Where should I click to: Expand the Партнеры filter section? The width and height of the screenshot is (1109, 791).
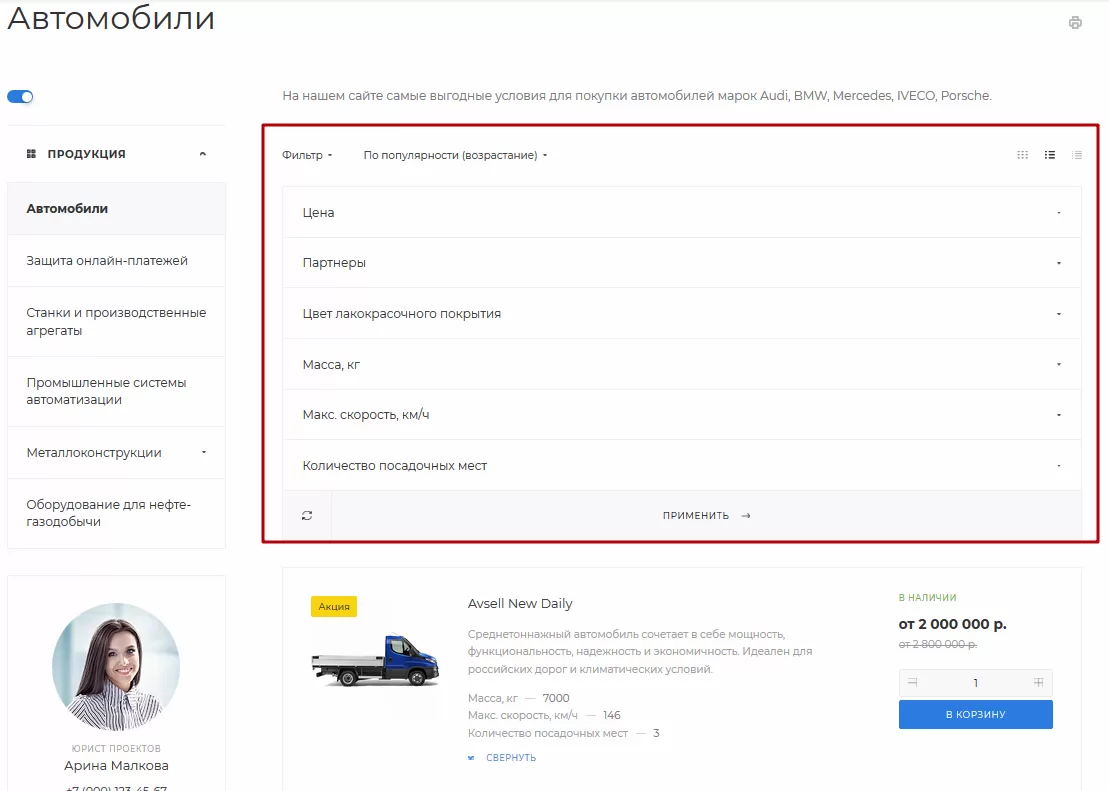682,262
